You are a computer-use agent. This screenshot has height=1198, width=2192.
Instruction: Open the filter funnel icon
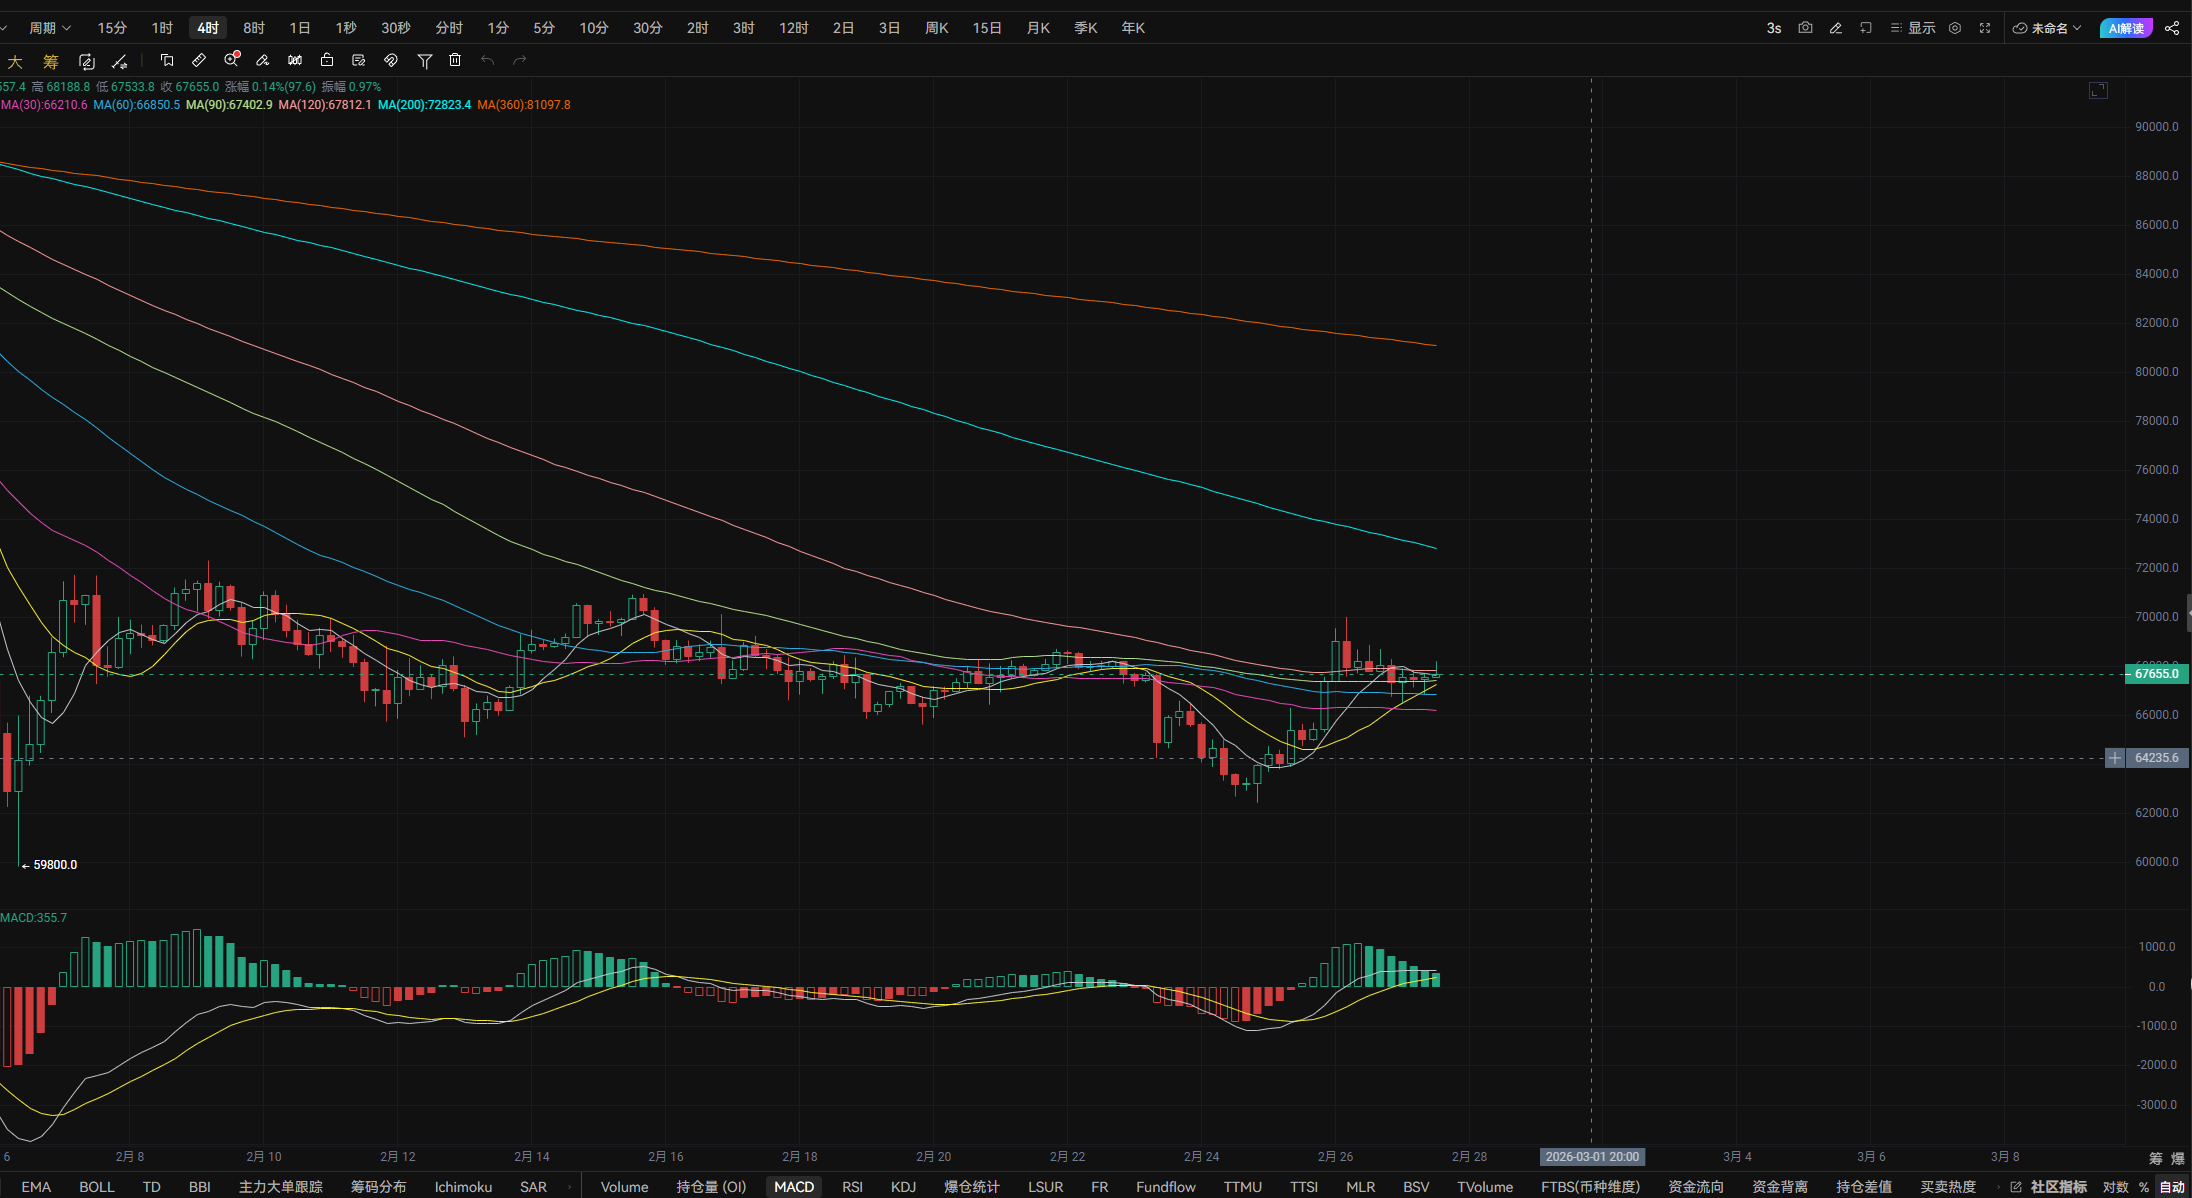tap(424, 61)
